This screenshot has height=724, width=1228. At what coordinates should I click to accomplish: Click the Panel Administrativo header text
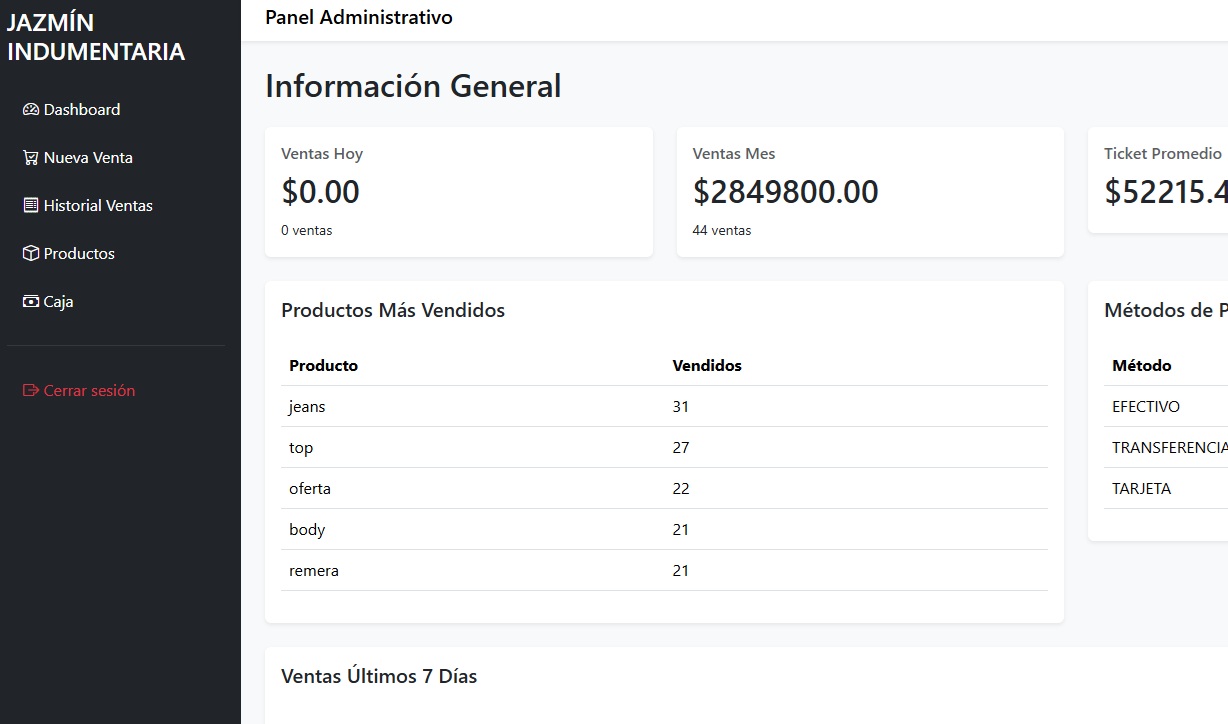tap(359, 18)
